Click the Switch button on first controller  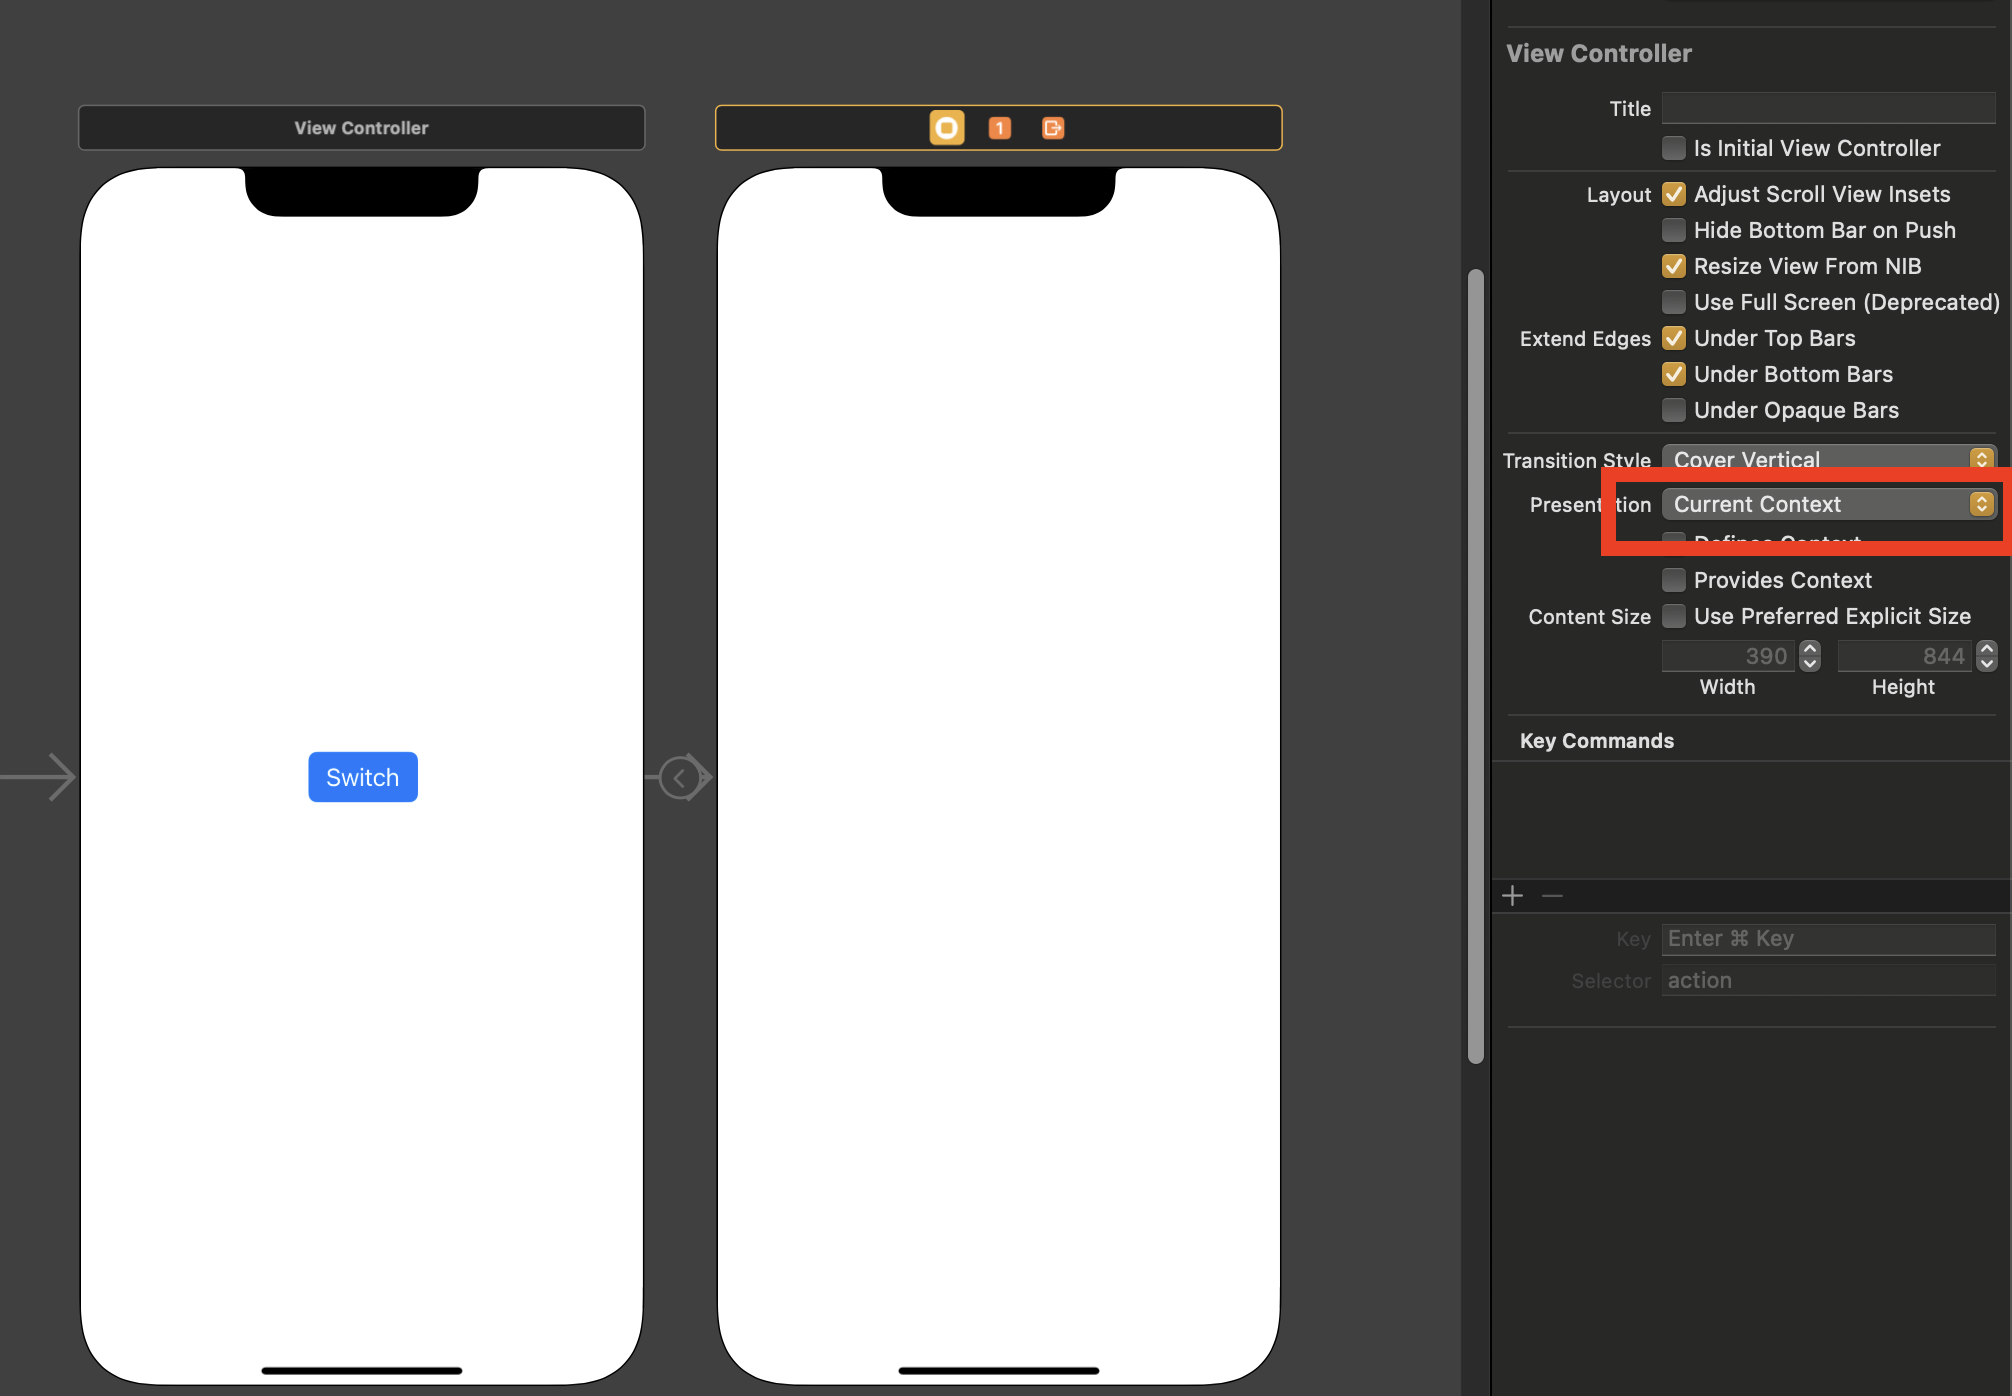pos(362,775)
